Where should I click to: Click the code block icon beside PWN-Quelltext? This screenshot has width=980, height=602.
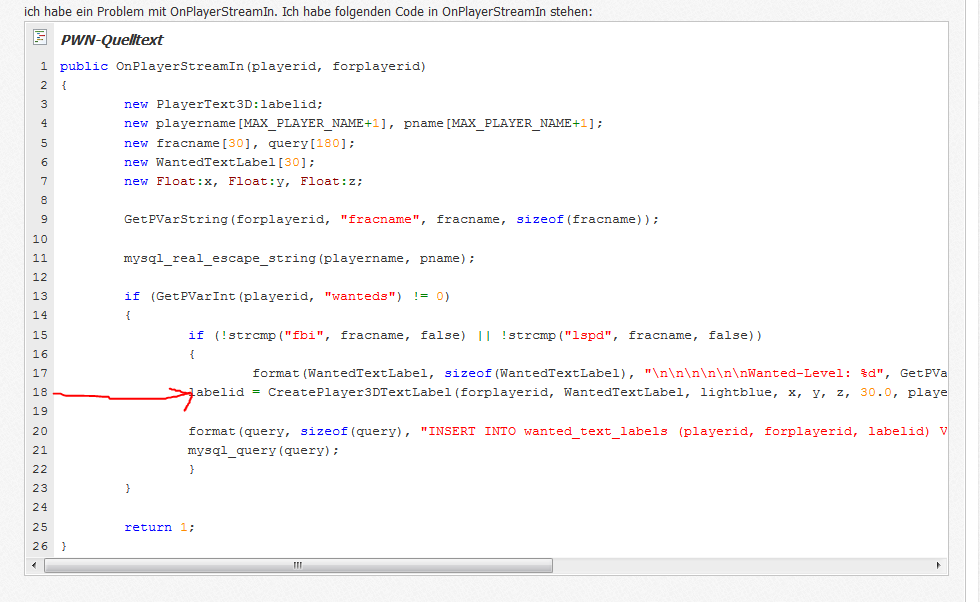(x=40, y=38)
